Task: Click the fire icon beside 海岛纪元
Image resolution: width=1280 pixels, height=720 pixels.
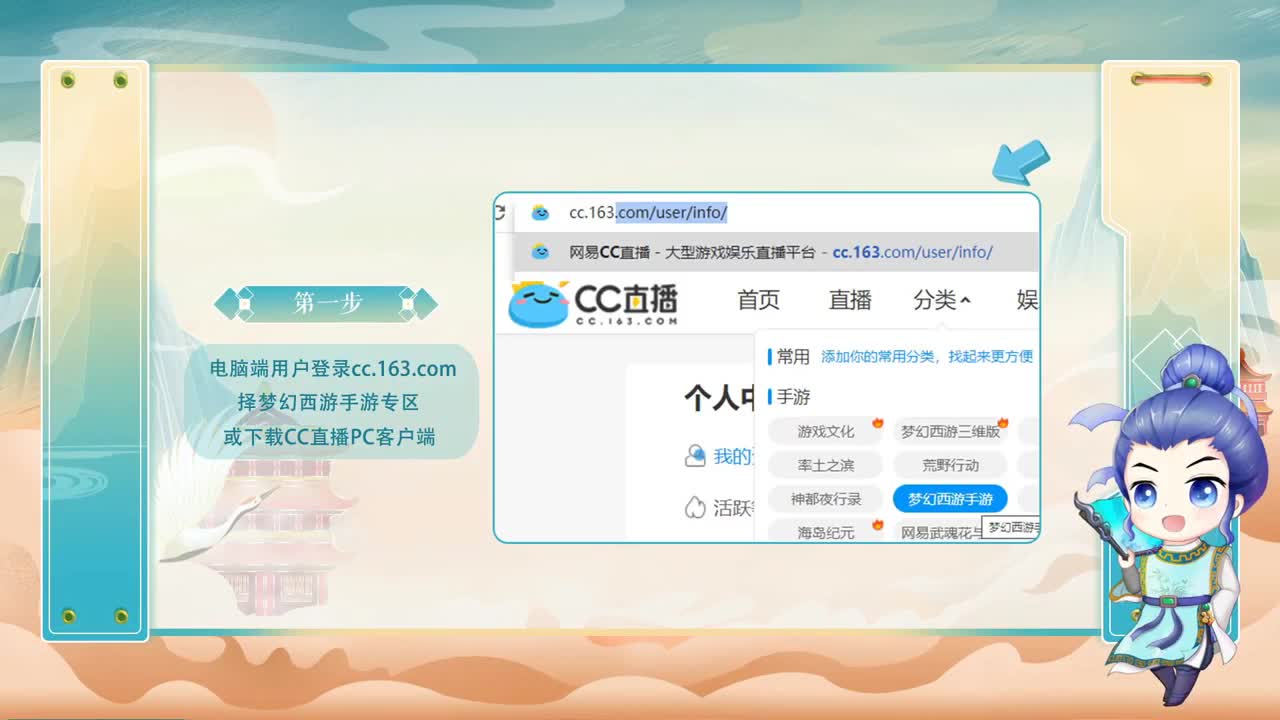Action: click(878, 524)
